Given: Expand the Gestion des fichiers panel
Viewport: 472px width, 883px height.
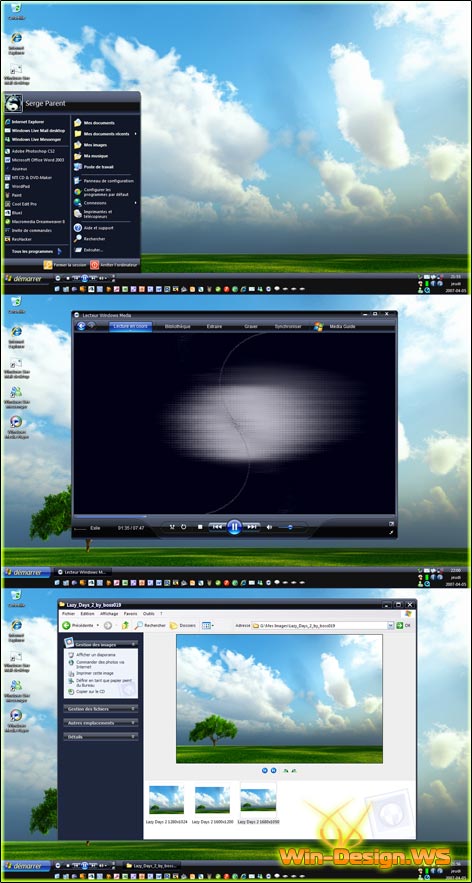Looking at the screenshot, I should [x=101, y=709].
